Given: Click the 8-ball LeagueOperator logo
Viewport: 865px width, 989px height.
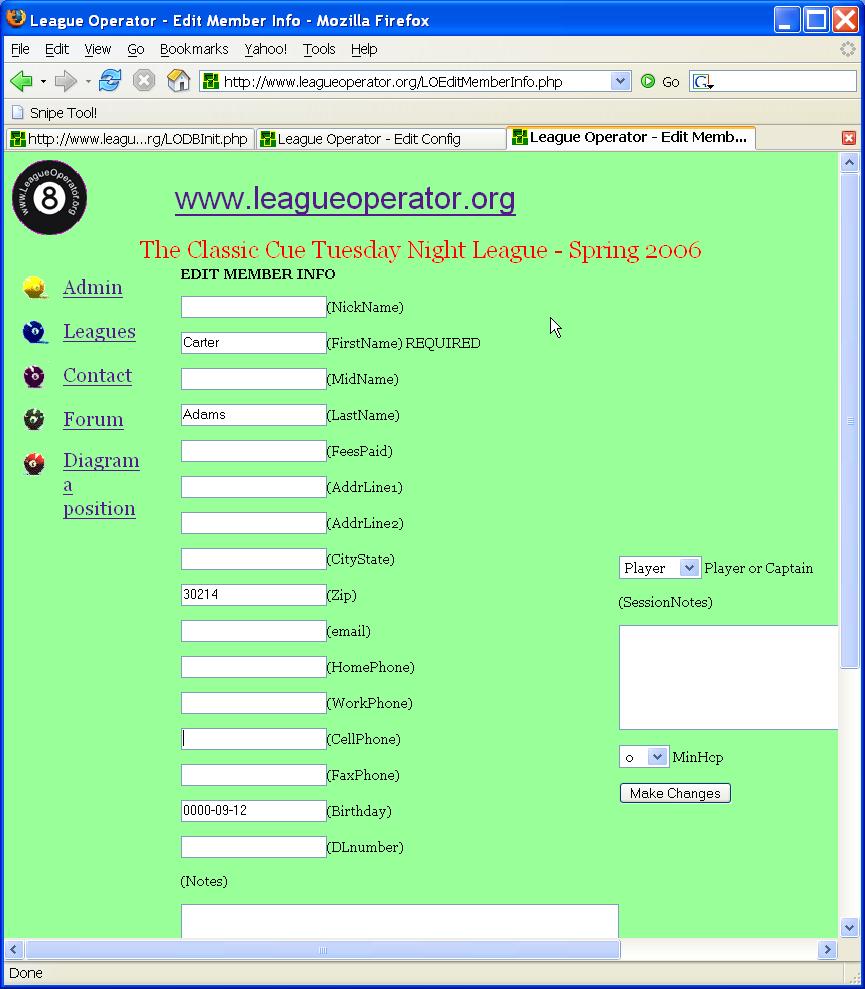Looking at the screenshot, I should click(49, 198).
